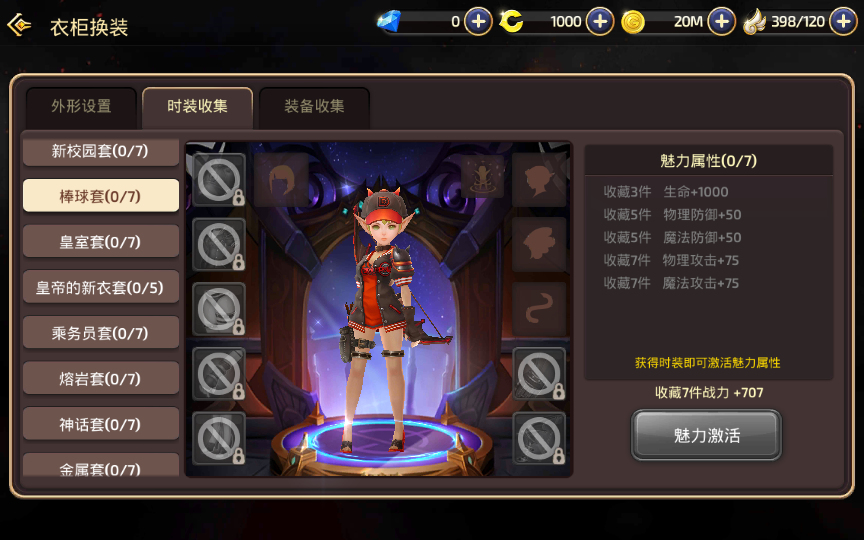Add dragon coins with plus button

tap(600, 21)
